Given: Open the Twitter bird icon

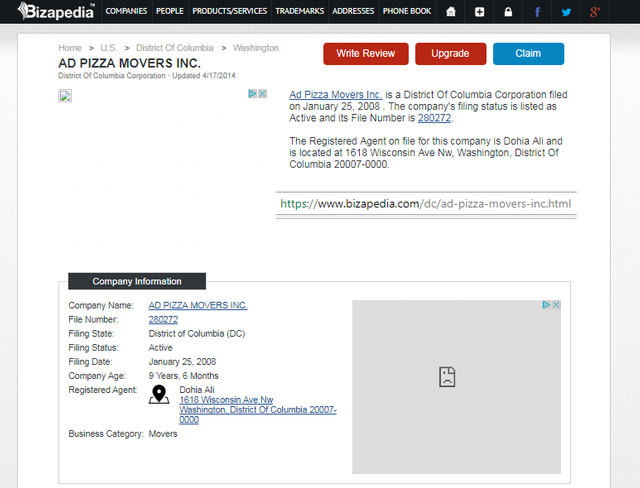Looking at the screenshot, I should [x=566, y=12].
